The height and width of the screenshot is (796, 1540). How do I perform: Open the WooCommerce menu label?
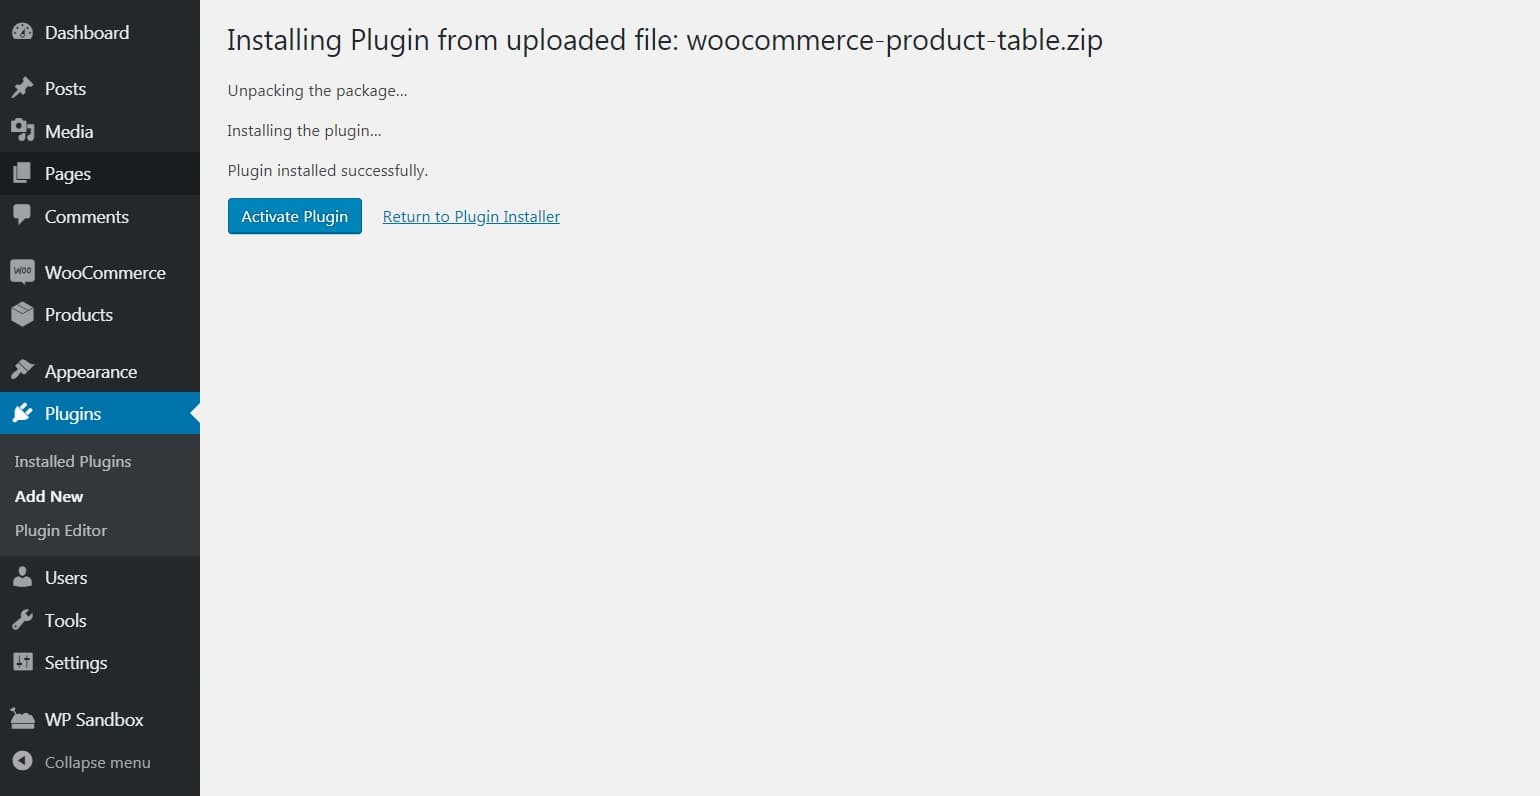point(105,272)
